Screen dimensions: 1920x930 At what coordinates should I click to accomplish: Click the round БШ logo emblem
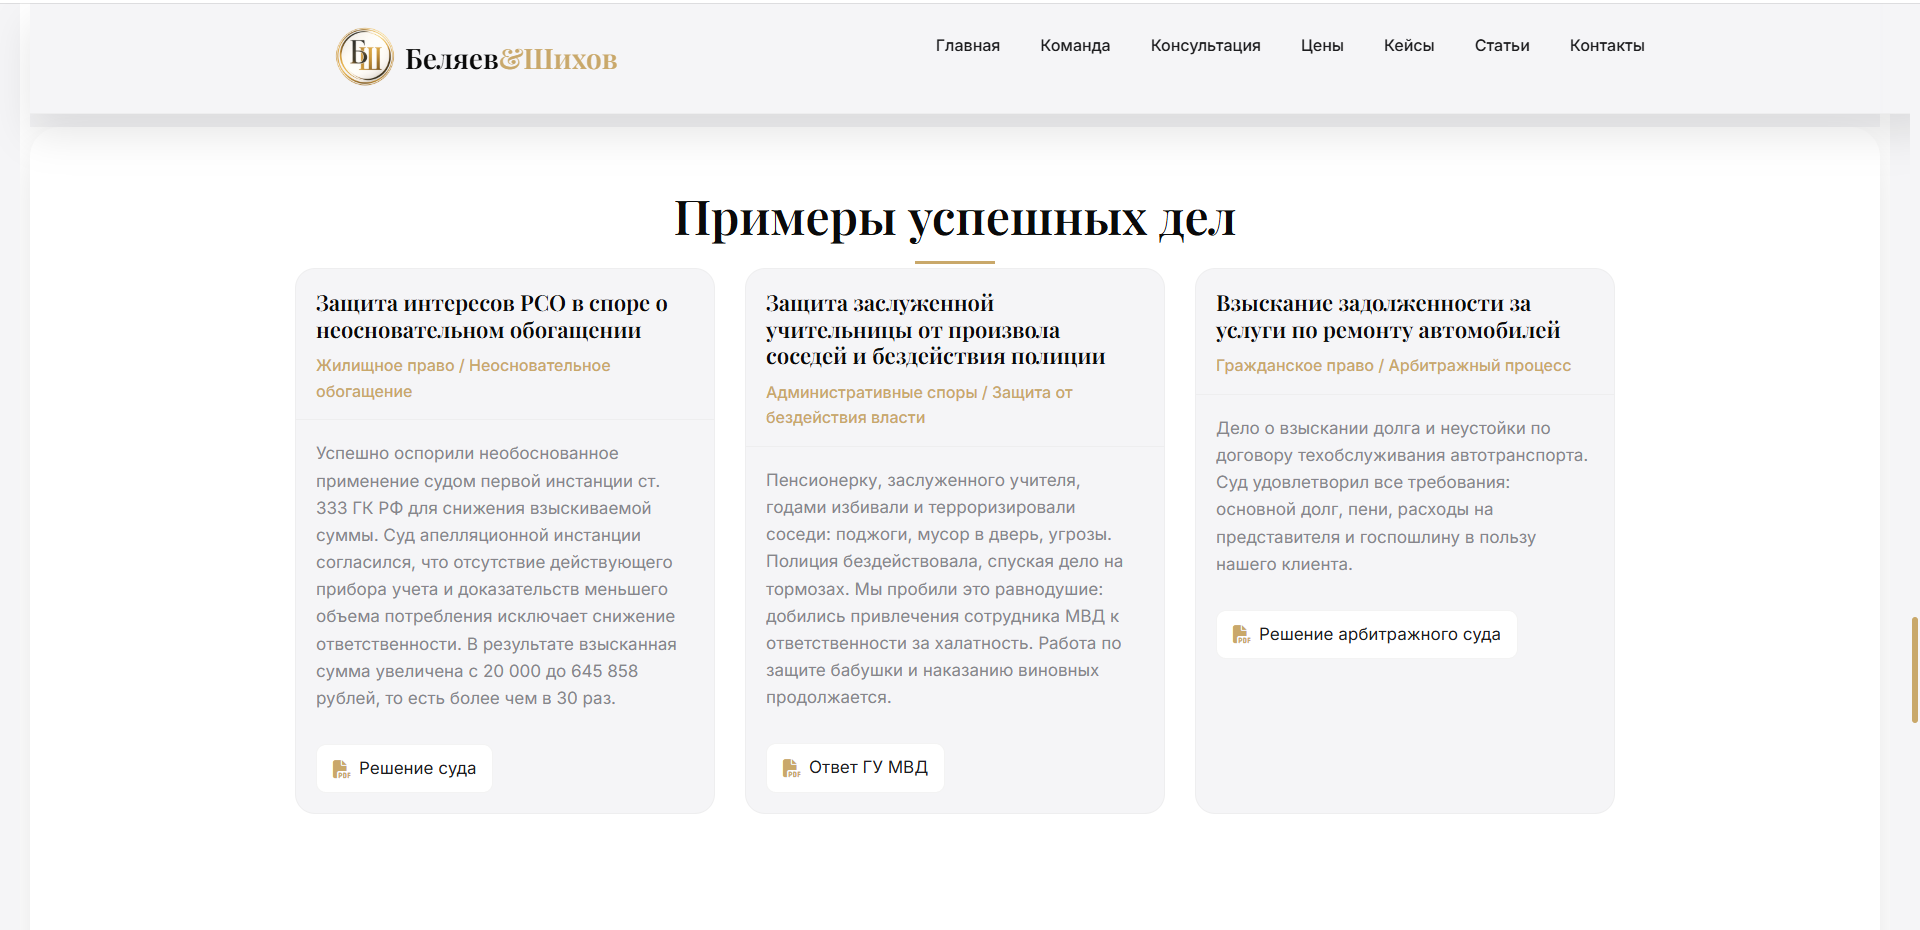[x=365, y=57]
